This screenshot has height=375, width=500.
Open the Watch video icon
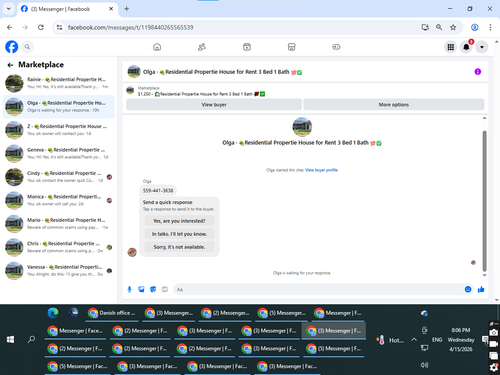(x=247, y=47)
